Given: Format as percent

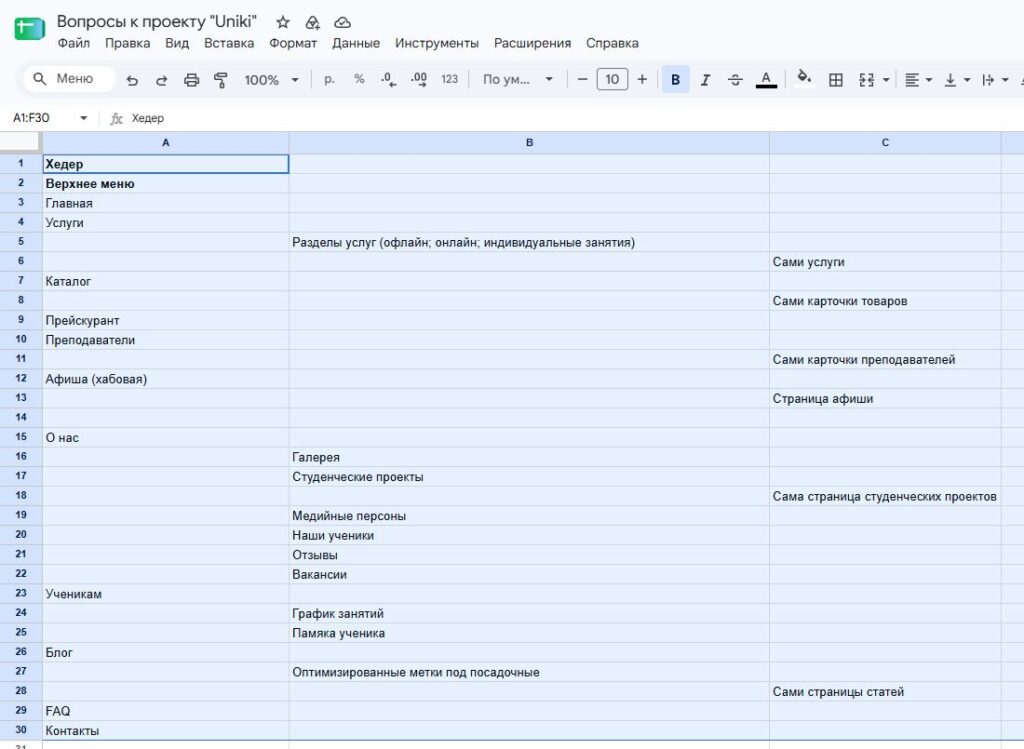Looking at the screenshot, I should click(359, 79).
